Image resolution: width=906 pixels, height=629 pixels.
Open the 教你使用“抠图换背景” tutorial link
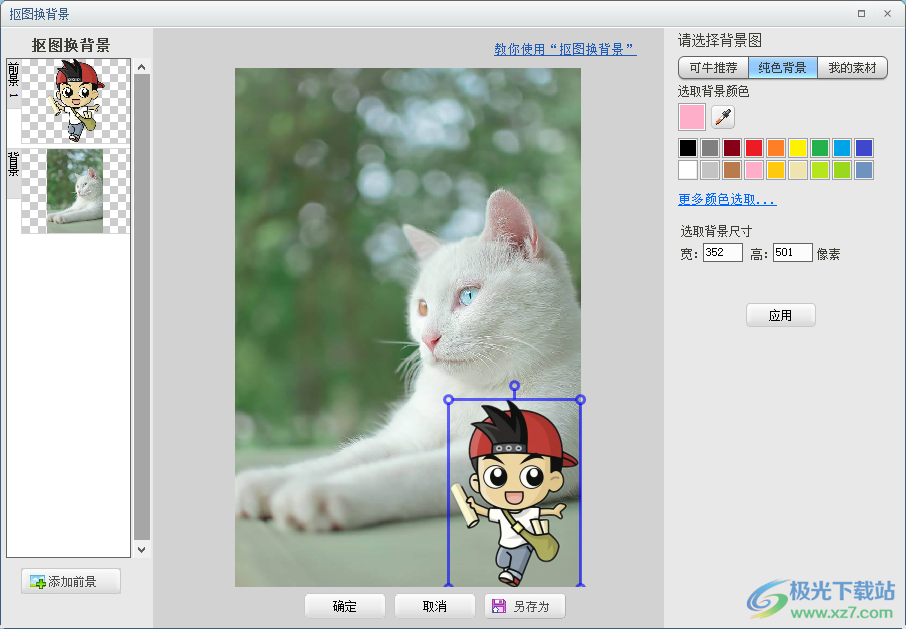565,49
